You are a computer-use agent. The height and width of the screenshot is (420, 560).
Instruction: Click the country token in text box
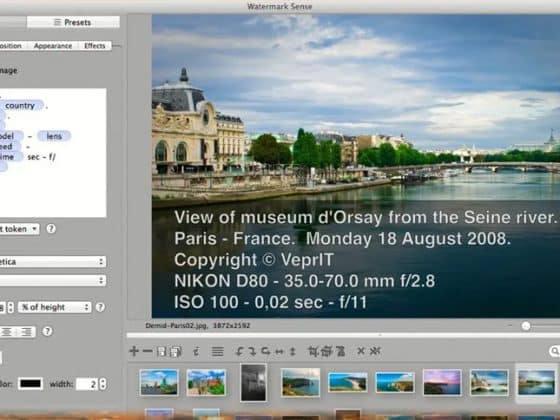tap(22, 105)
